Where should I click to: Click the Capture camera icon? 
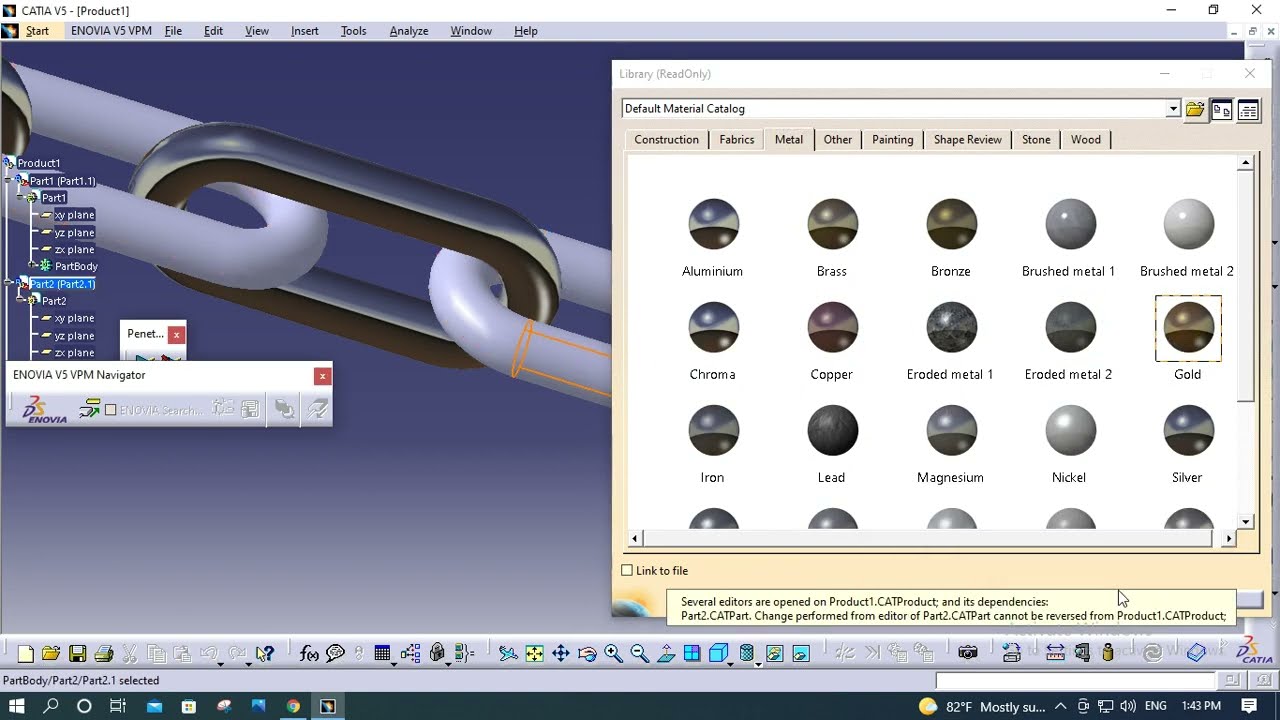(x=967, y=653)
